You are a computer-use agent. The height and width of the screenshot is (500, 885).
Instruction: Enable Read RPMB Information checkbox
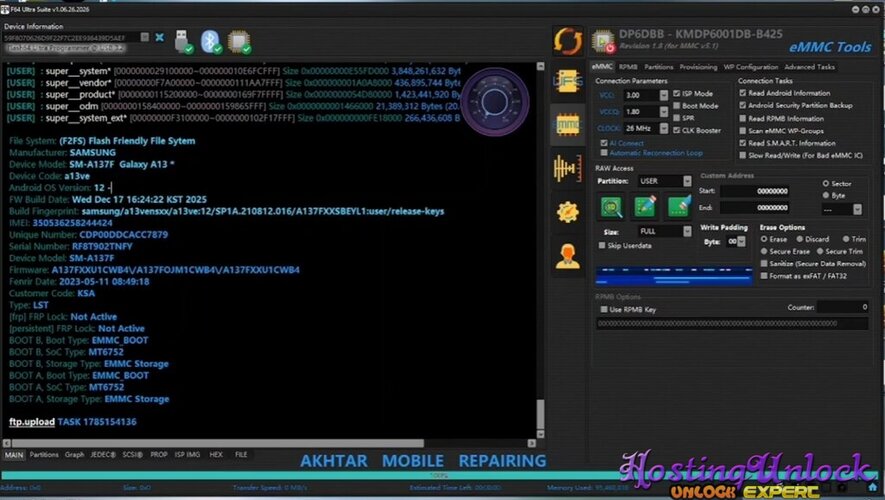tap(743, 119)
